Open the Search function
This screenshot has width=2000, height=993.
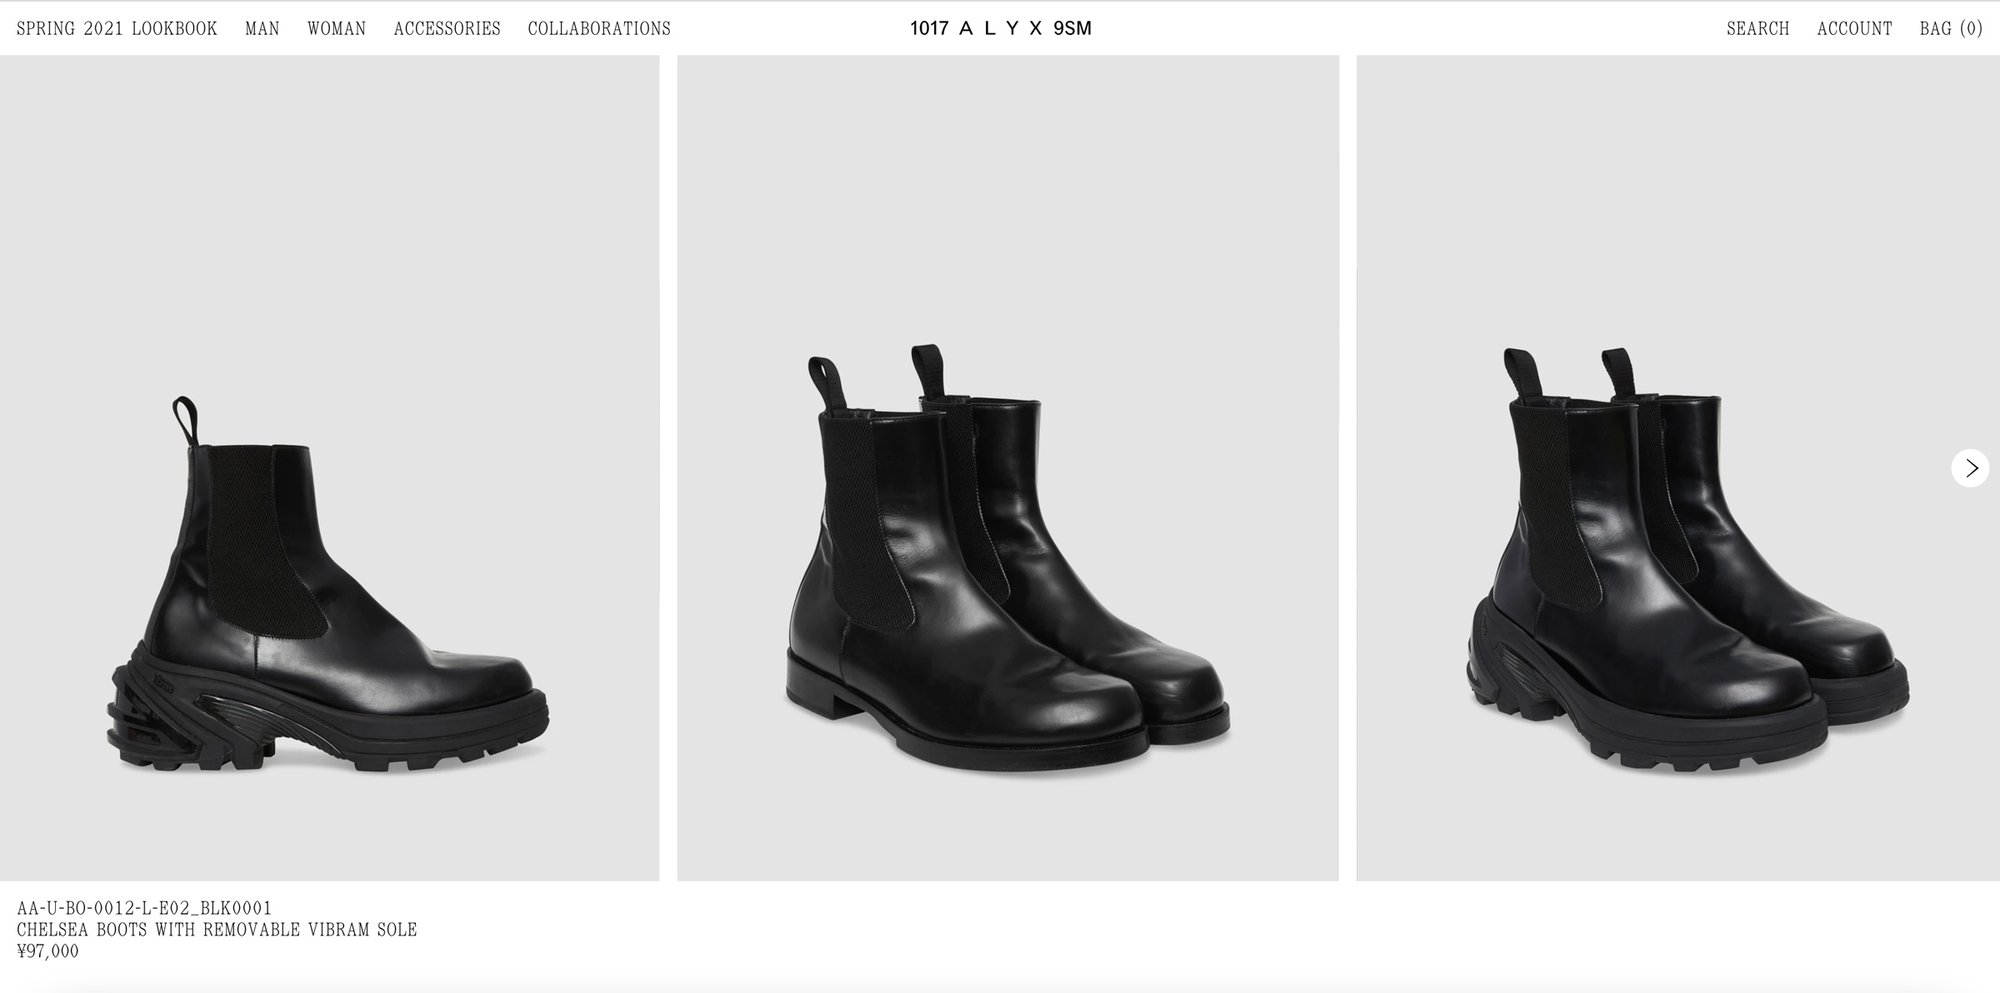click(x=1757, y=28)
